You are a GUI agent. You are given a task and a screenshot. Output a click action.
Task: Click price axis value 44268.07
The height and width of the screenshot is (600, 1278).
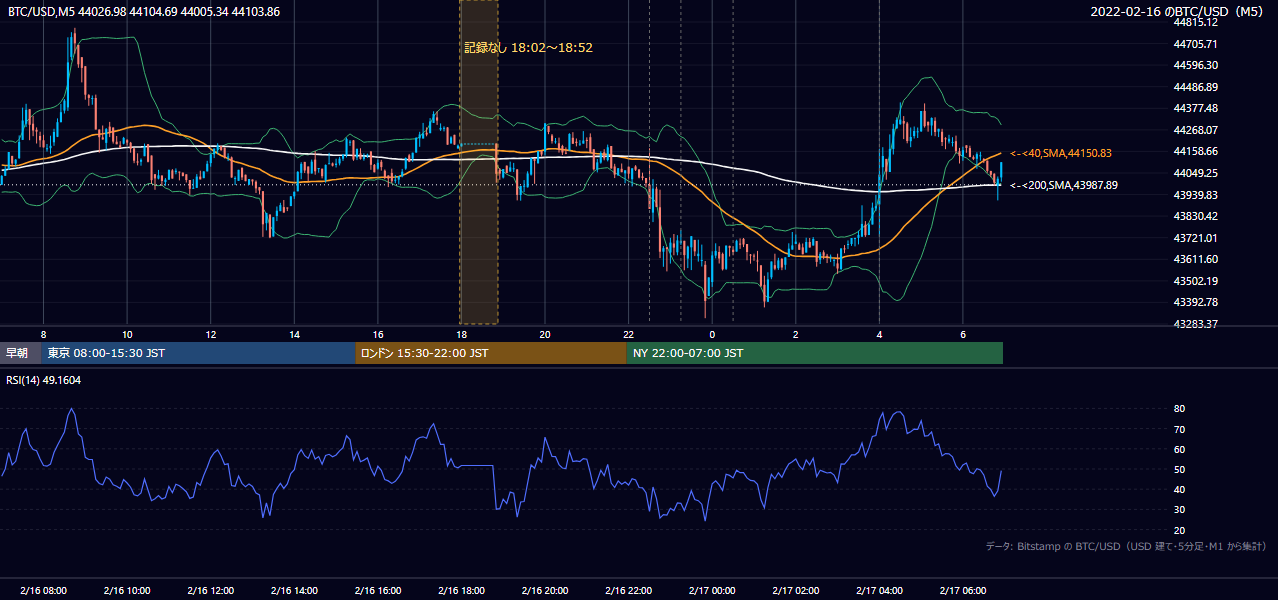point(1196,130)
